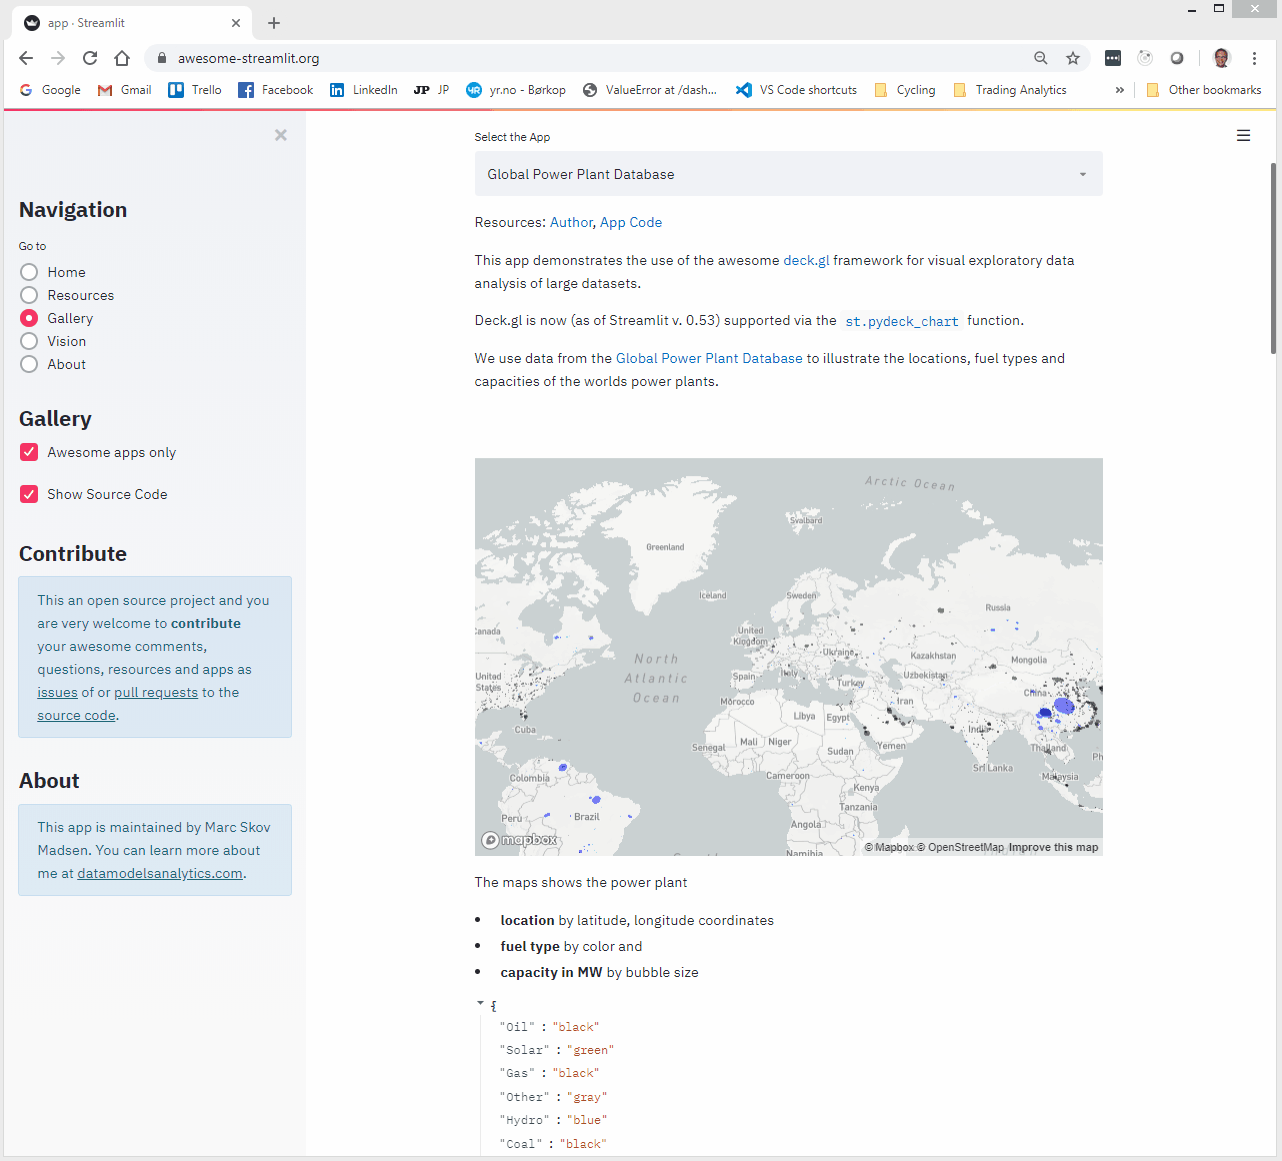Select About radio button
1282x1161 pixels.
[x=29, y=364]
